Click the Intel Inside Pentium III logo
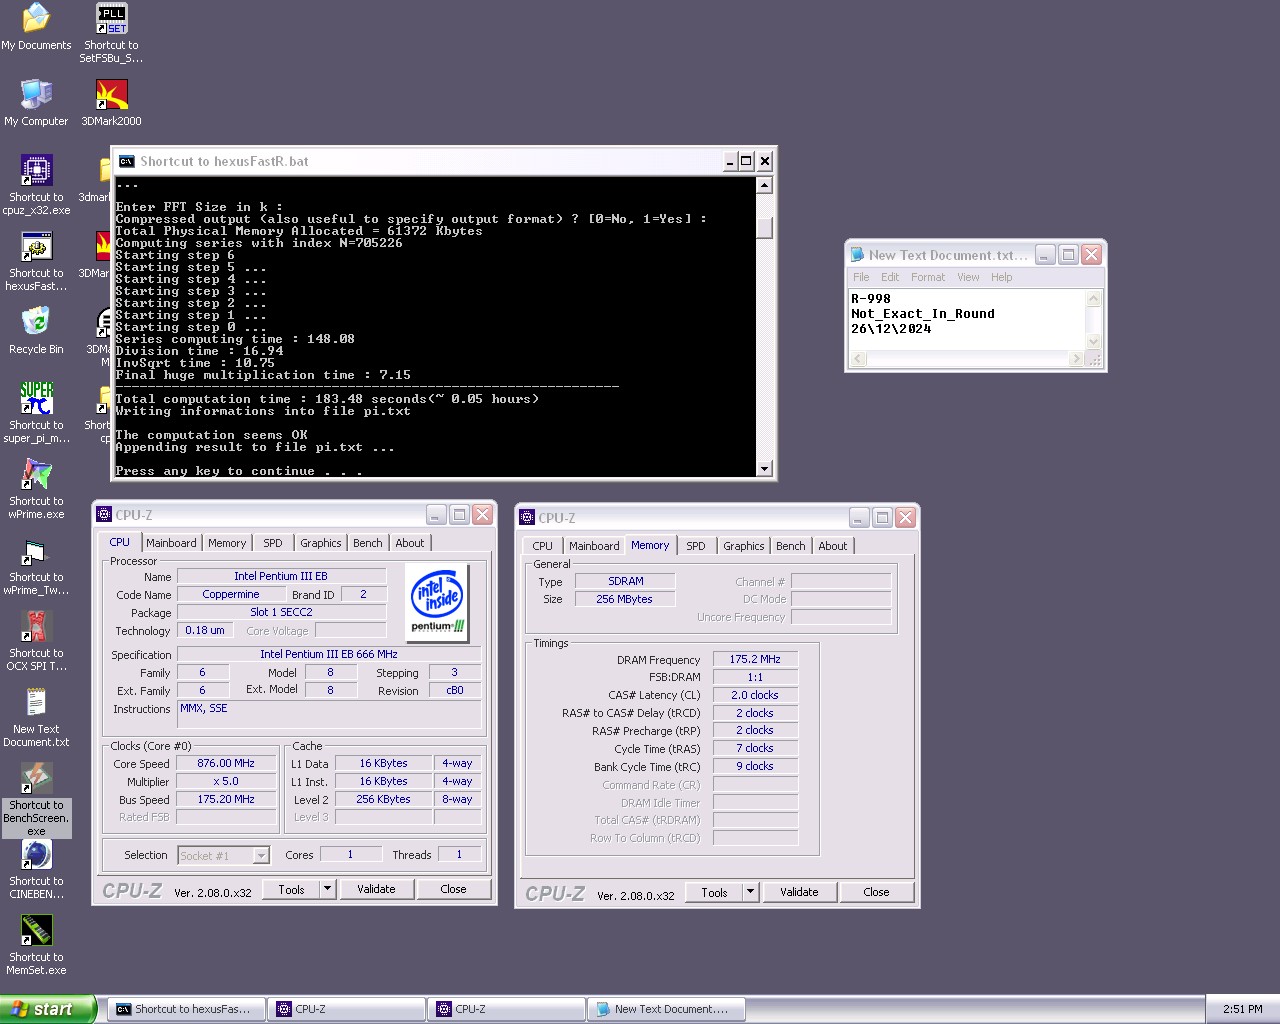 (x=438, y=602)
